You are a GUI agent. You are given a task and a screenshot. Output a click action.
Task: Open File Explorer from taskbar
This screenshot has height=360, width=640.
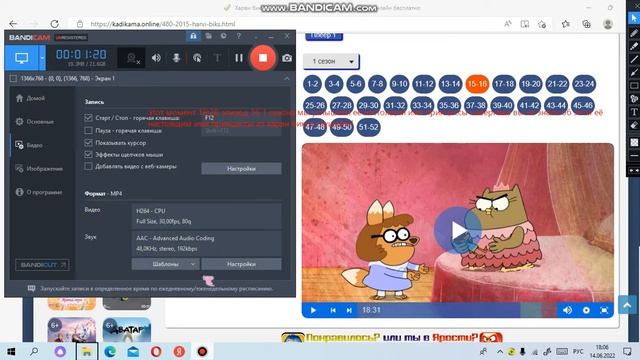tap(87, 351)
